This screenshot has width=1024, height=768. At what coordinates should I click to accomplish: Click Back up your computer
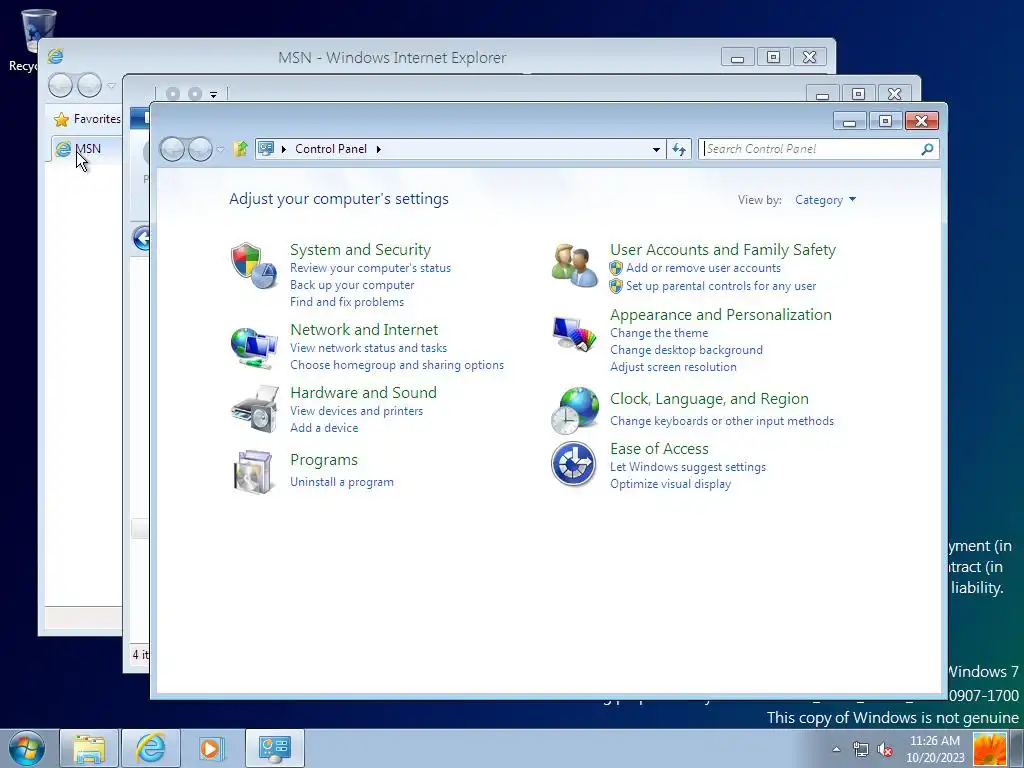point(352,285)
